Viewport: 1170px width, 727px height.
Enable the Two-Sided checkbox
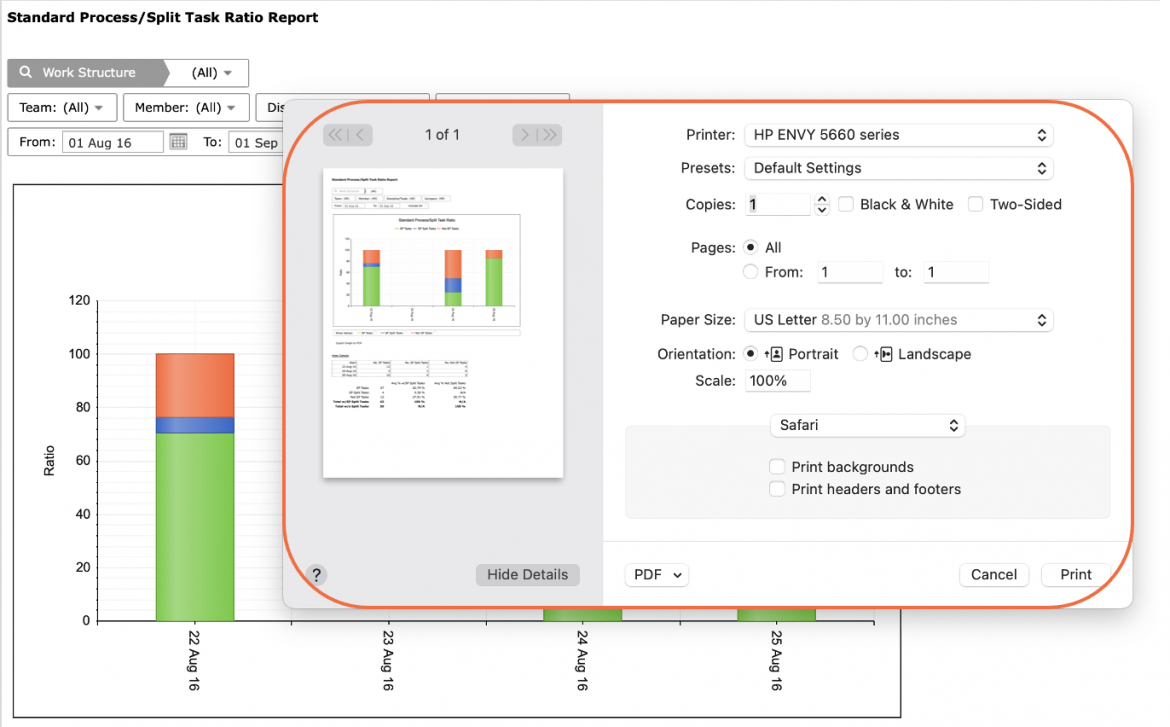coord(975,204)
